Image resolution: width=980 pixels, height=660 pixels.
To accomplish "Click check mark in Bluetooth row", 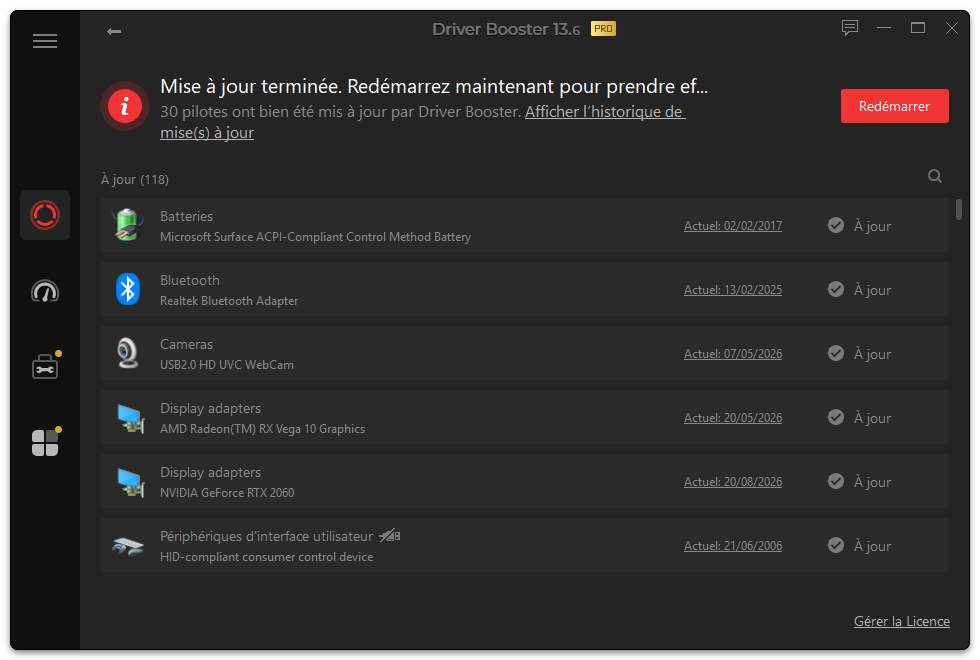I will (836, 289).
